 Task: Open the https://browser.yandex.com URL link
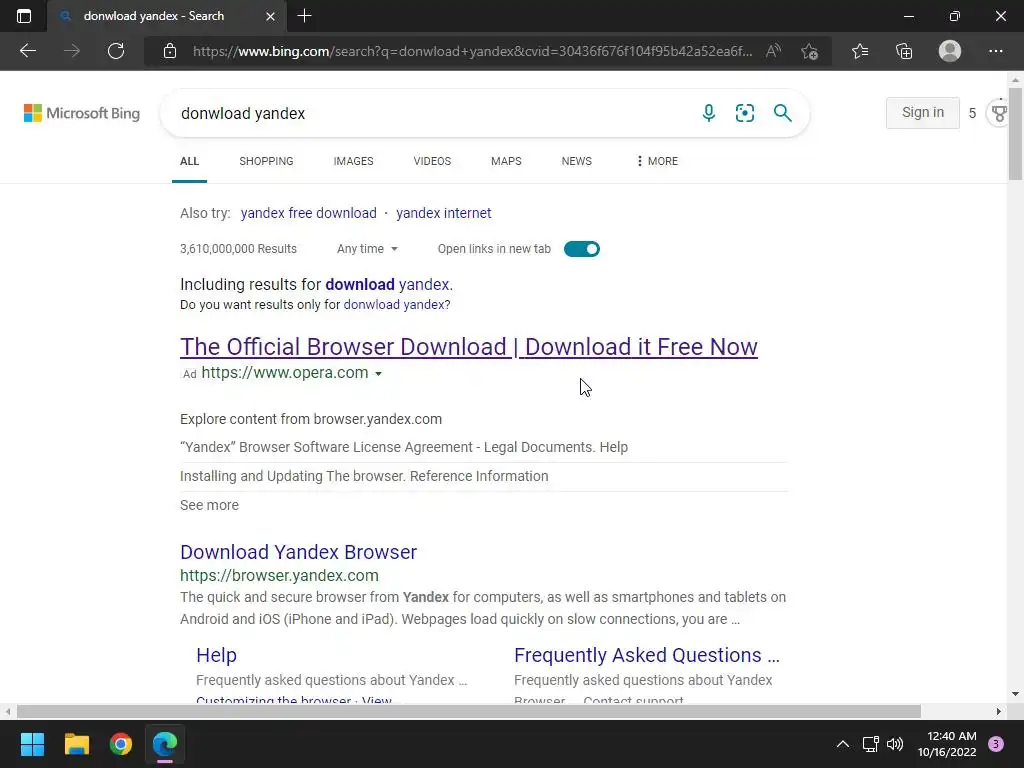tap(280, 575)
